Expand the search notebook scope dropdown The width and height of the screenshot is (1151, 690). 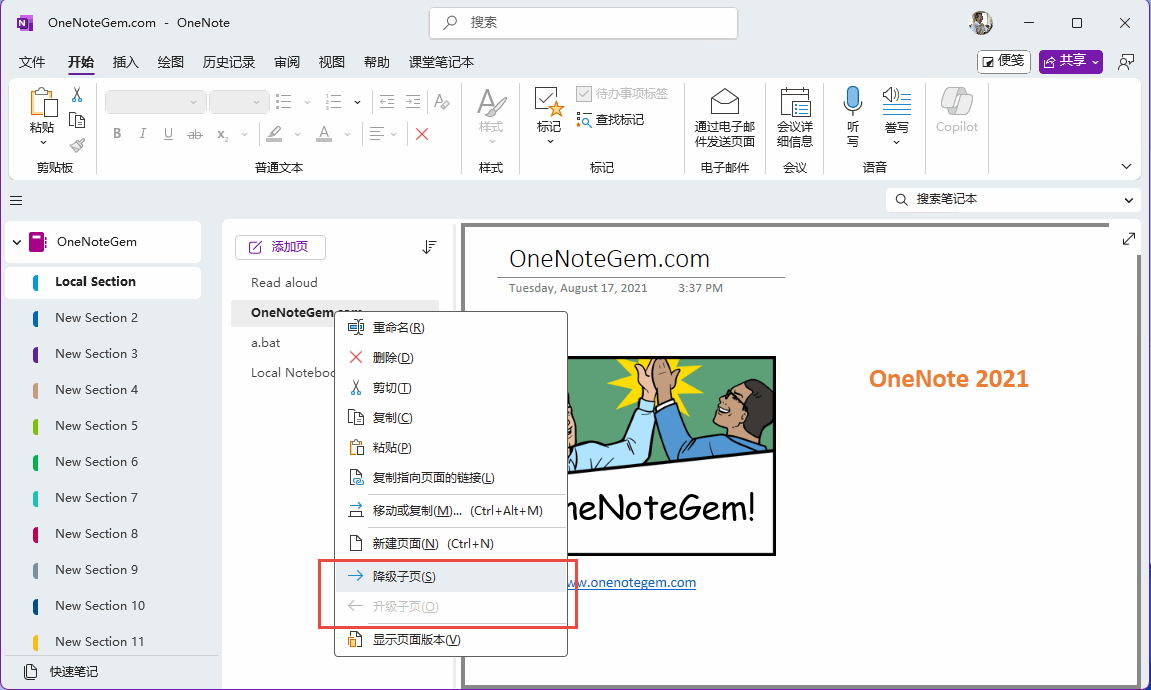(x=1129, y=200)
